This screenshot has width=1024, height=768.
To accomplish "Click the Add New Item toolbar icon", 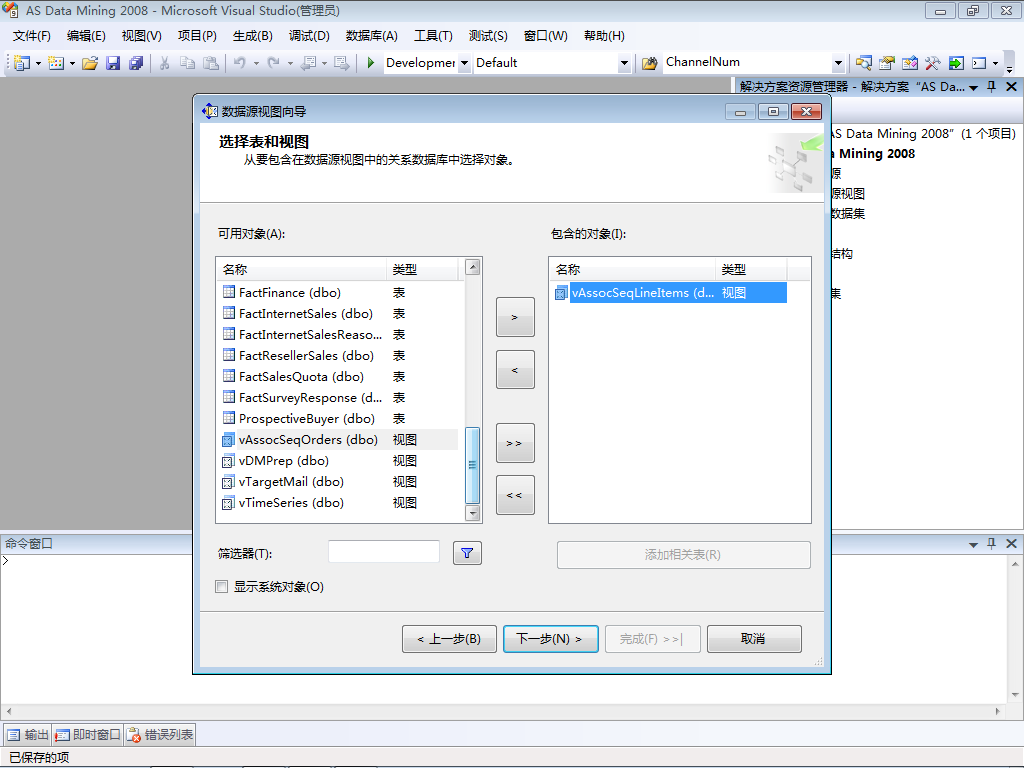I will point(56,63).
